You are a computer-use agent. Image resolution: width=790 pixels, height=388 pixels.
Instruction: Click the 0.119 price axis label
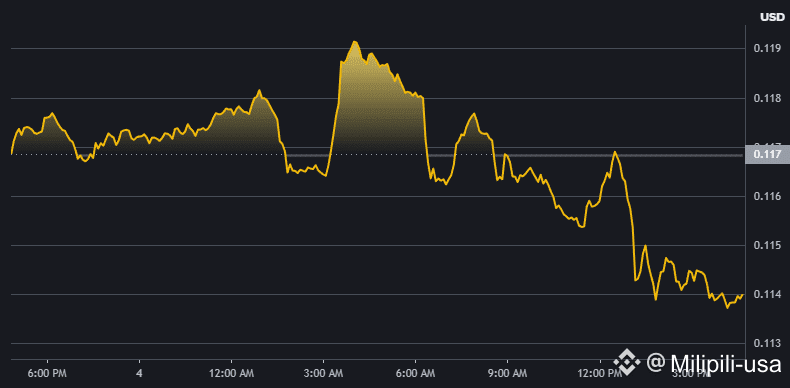tap(767, 49)
